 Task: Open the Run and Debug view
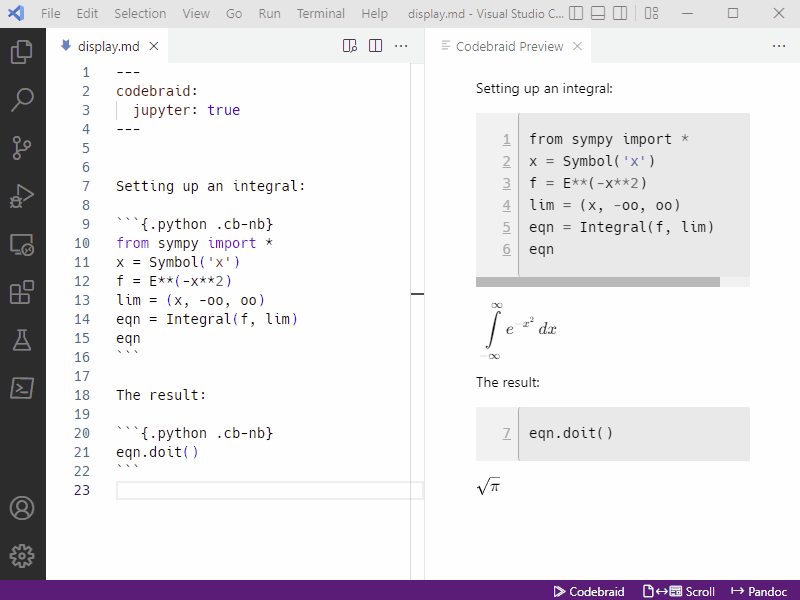point(21,196)
